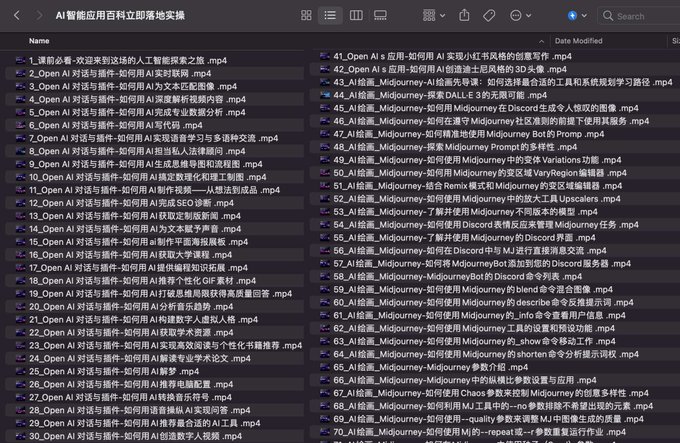Click the window title AI智能应用百科立即落地实操
The width and height of the screenshot is (680, 443).
120,16
